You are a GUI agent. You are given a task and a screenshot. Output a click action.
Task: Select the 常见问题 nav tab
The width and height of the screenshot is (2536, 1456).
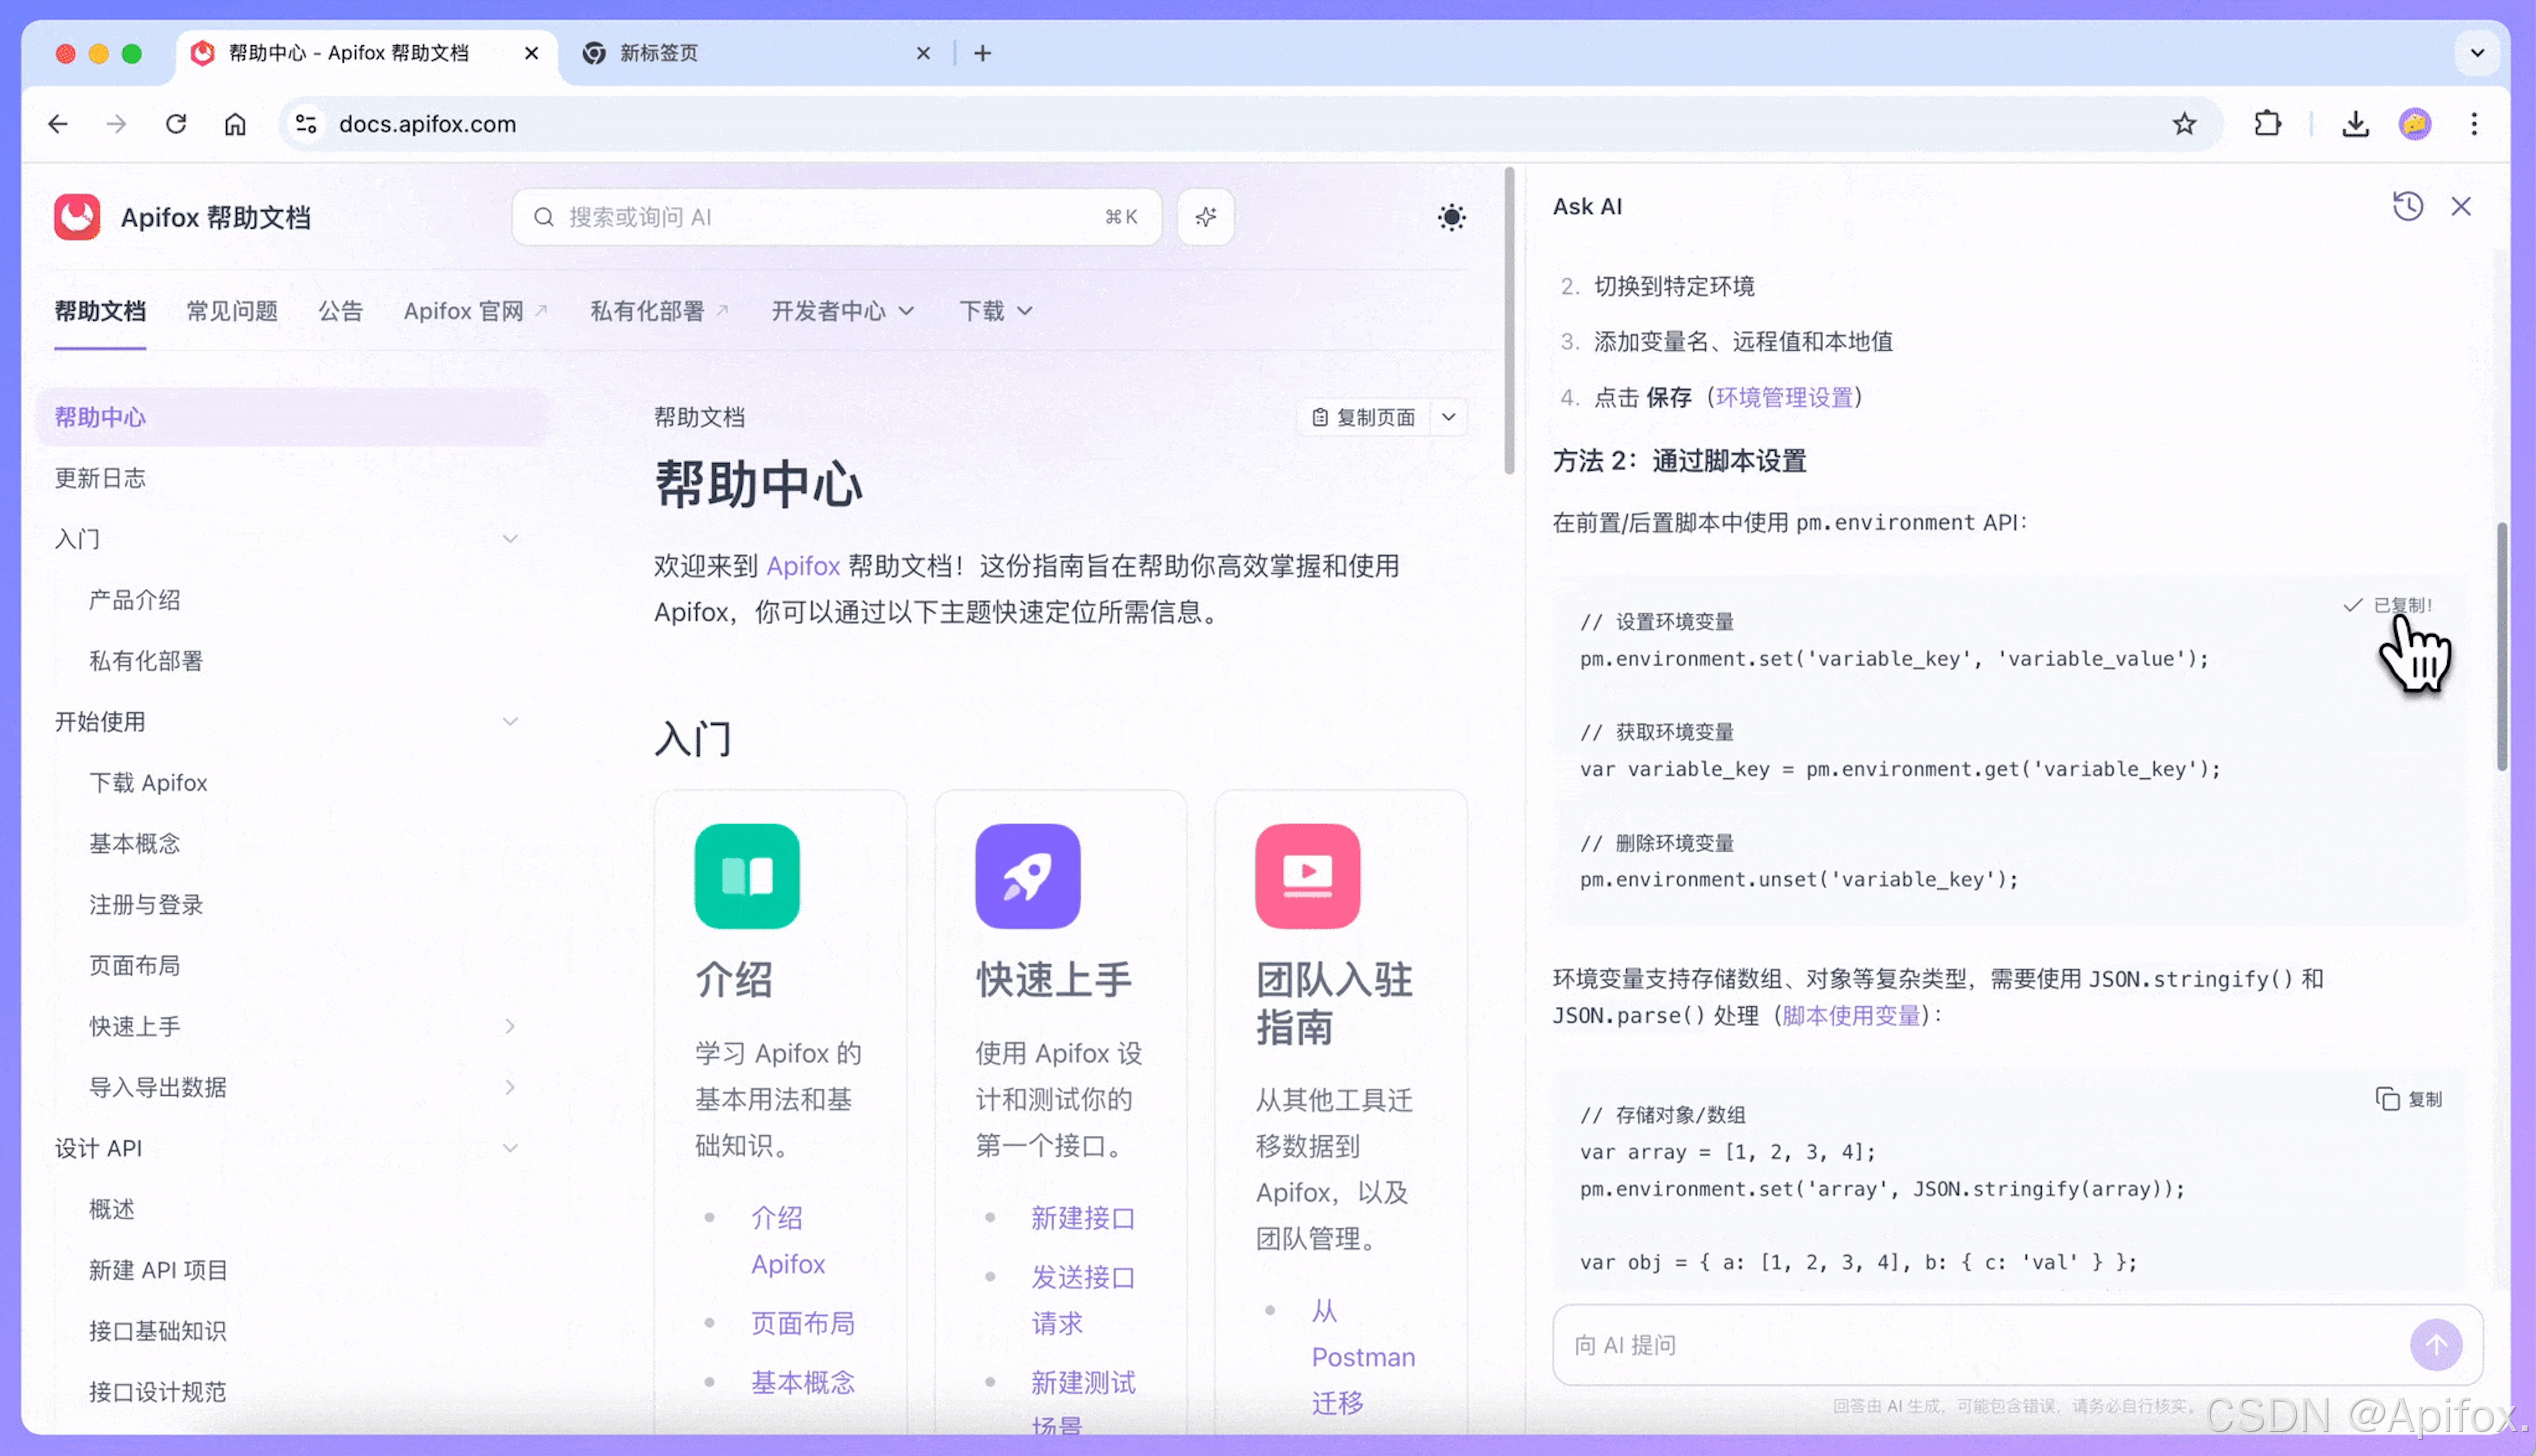coord(232,311)
